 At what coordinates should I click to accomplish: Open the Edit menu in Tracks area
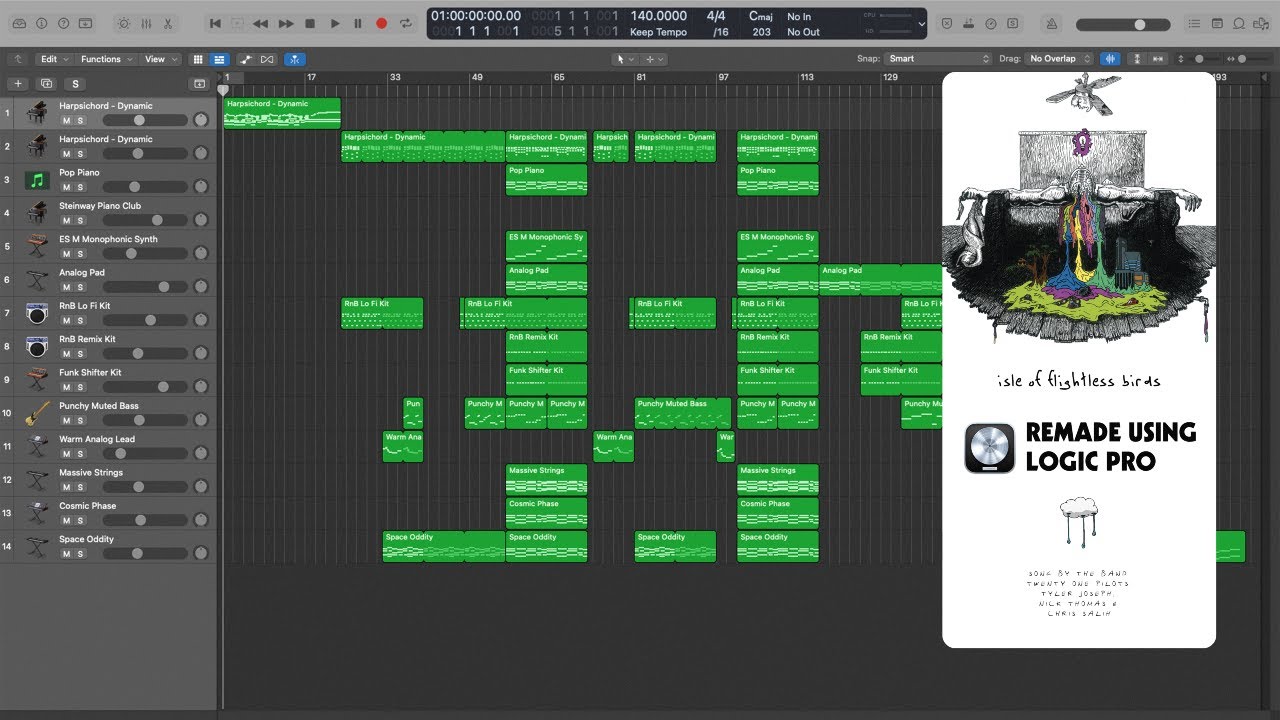[x=53, y=59]
